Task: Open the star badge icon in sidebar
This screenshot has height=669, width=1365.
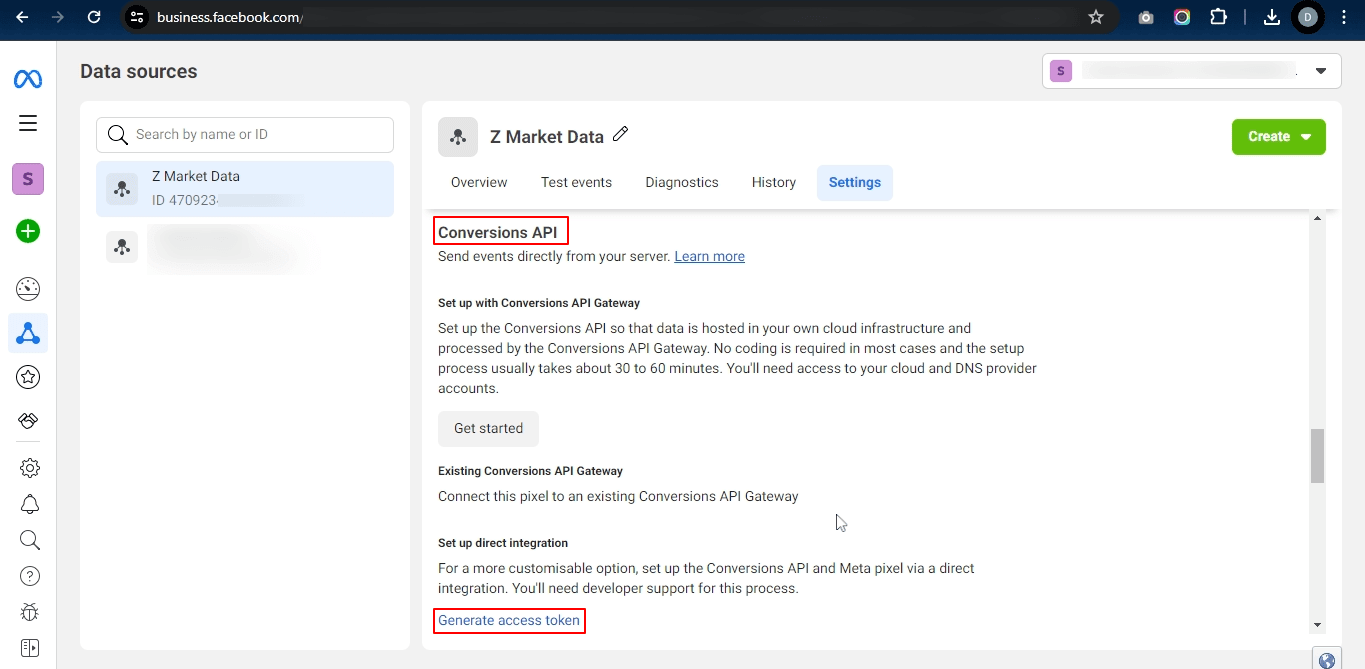Action: (28, 377)
